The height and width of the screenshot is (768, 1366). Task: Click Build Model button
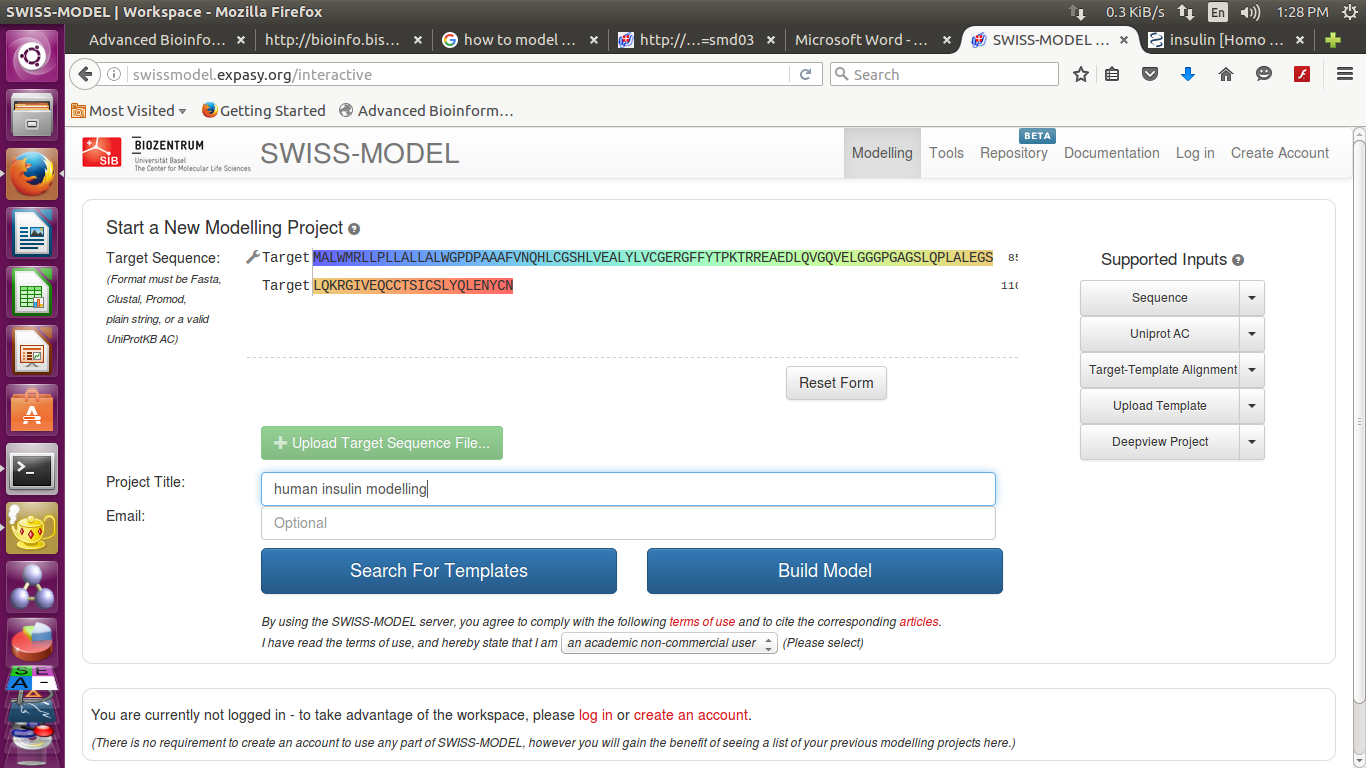(825, 571)
